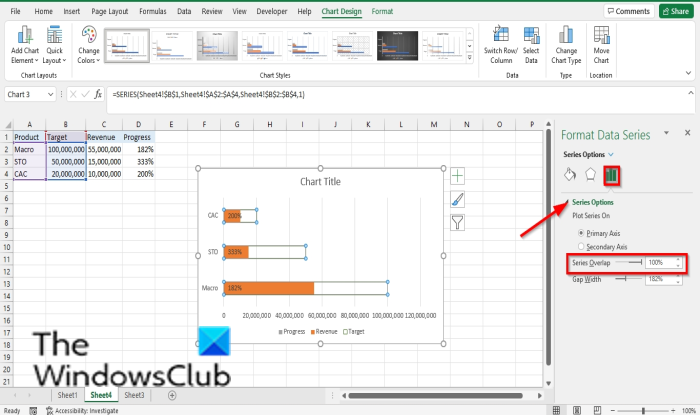This screenshot has width=700, height=415.
Task: Click the Series Overlap slider
Action: [629, 262]
